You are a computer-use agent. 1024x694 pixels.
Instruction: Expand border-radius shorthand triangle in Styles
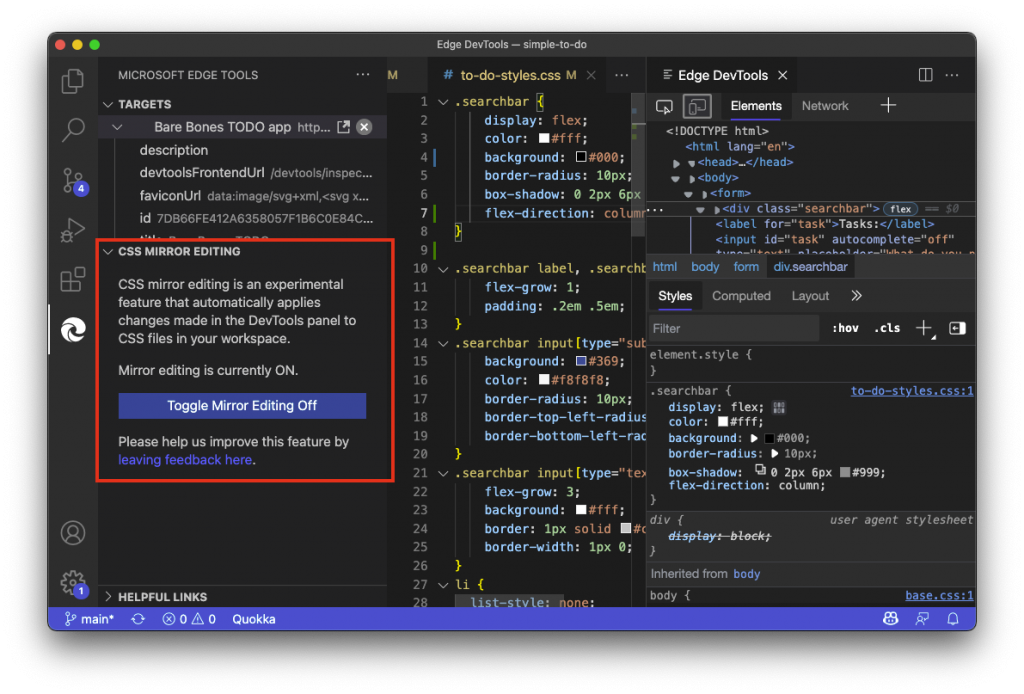[775, 454]
